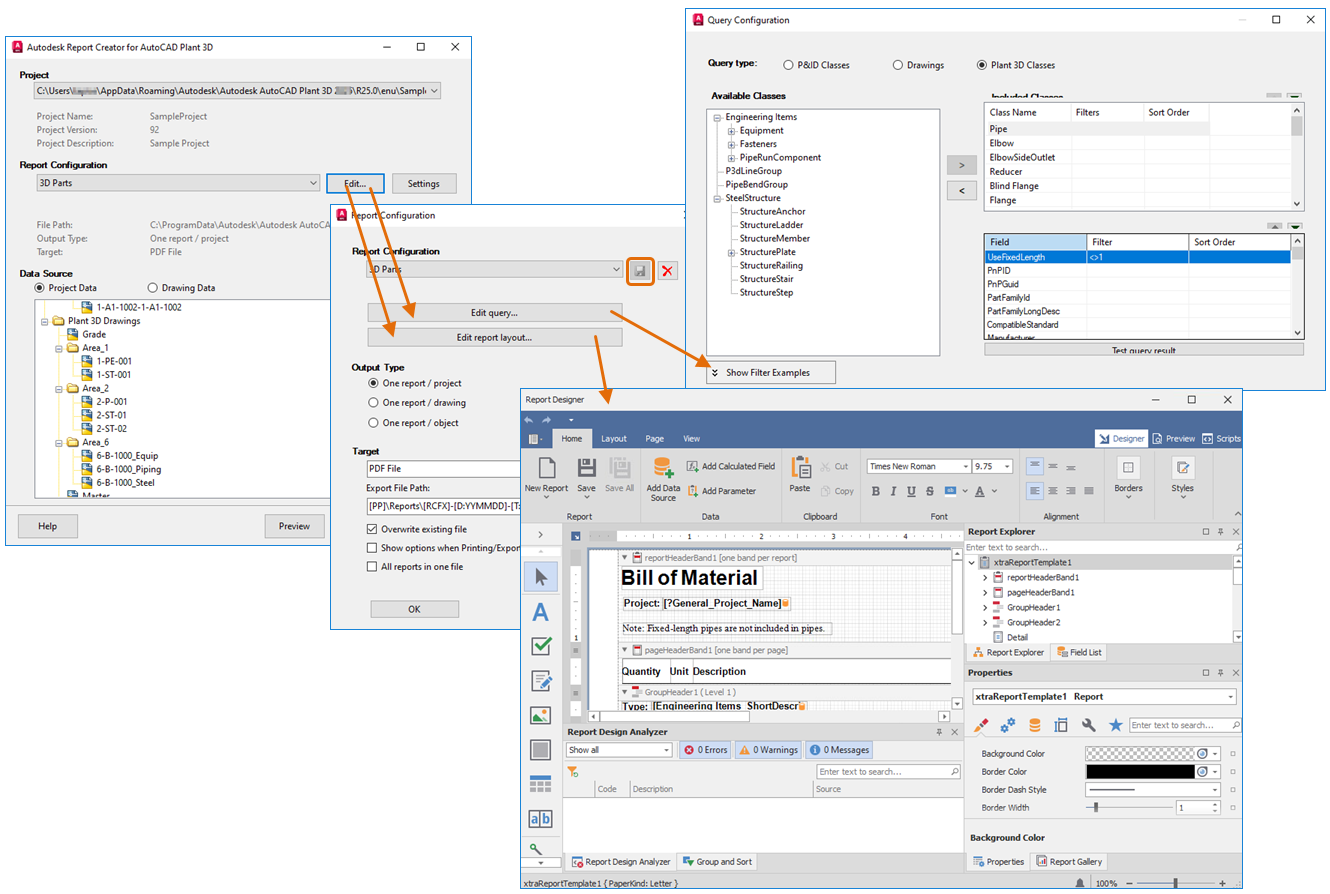Choose One report / drawing output type
This screenshot has height=894, width=1330.
coord(374,403)
